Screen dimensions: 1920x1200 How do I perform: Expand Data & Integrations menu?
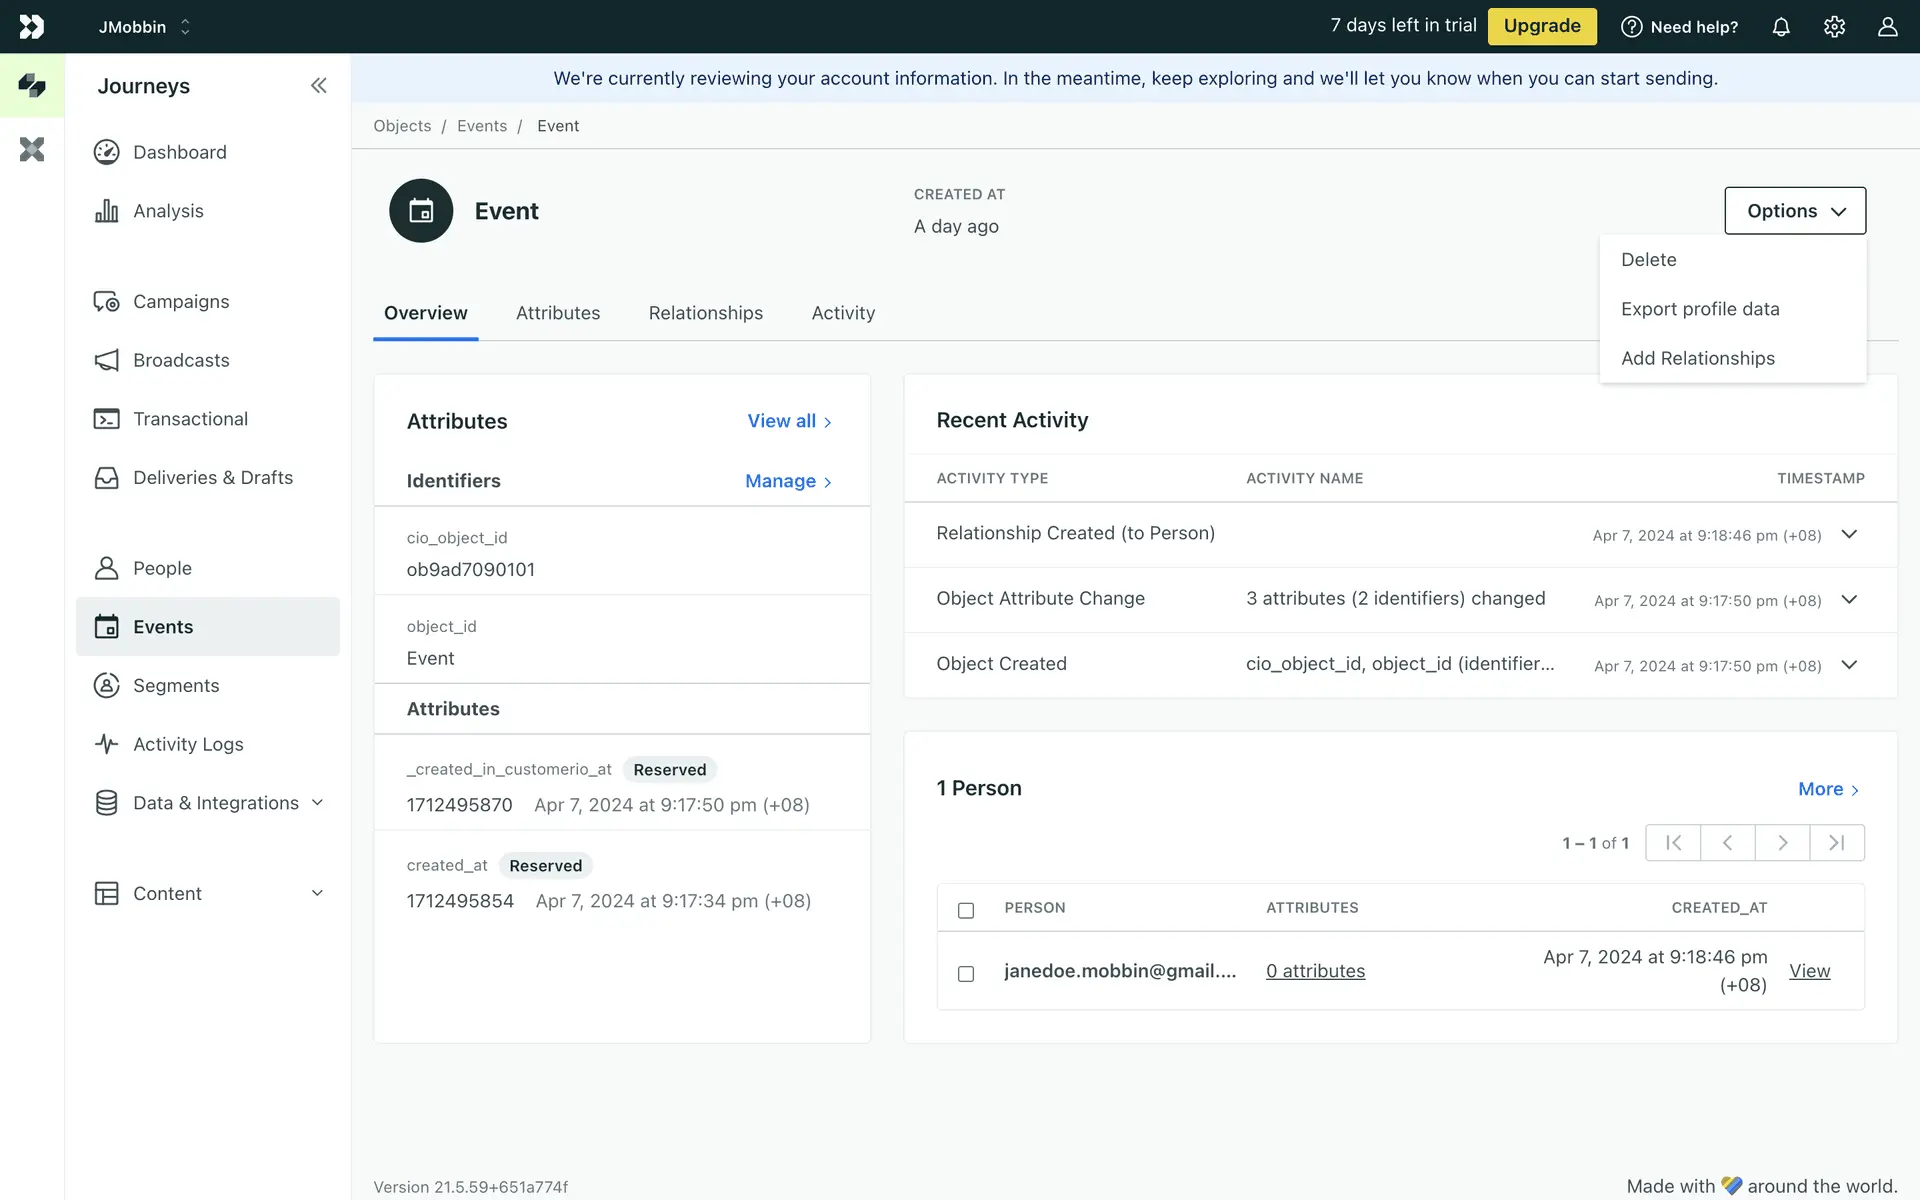[x=318, y=803]
